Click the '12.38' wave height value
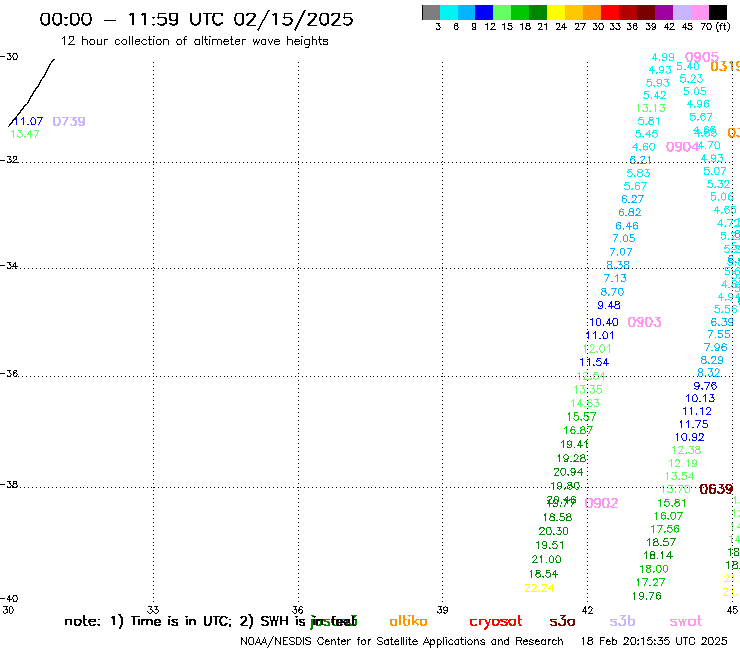The width and height of the screenshot is (740, 650). (x=686, y=450)
